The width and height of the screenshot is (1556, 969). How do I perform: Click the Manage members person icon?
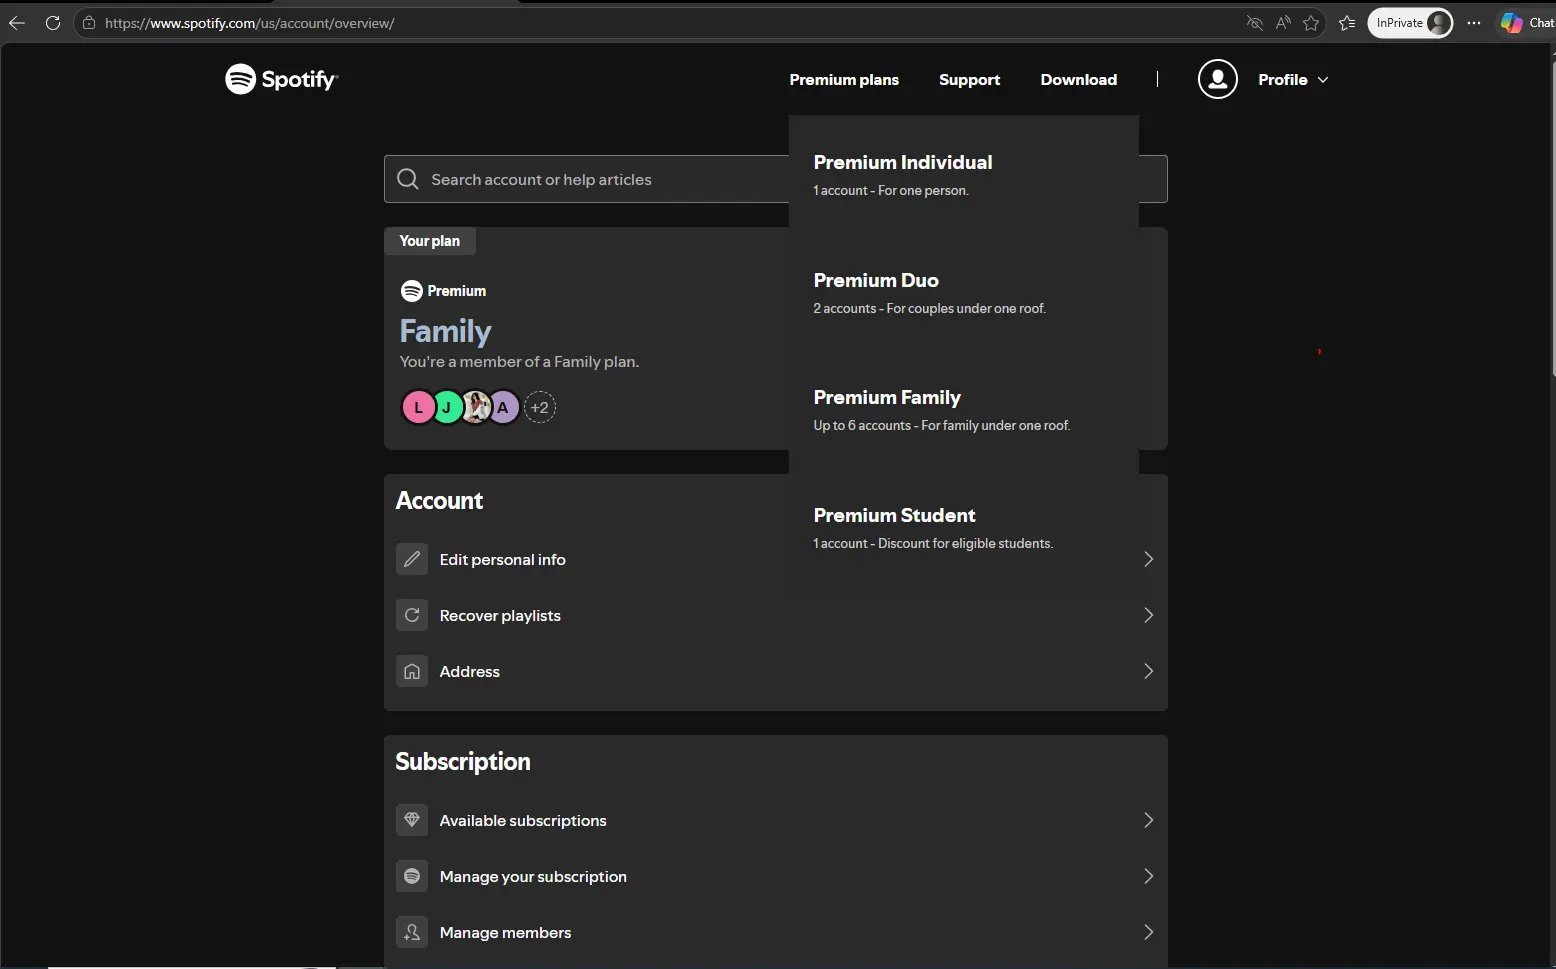(412, 932)
